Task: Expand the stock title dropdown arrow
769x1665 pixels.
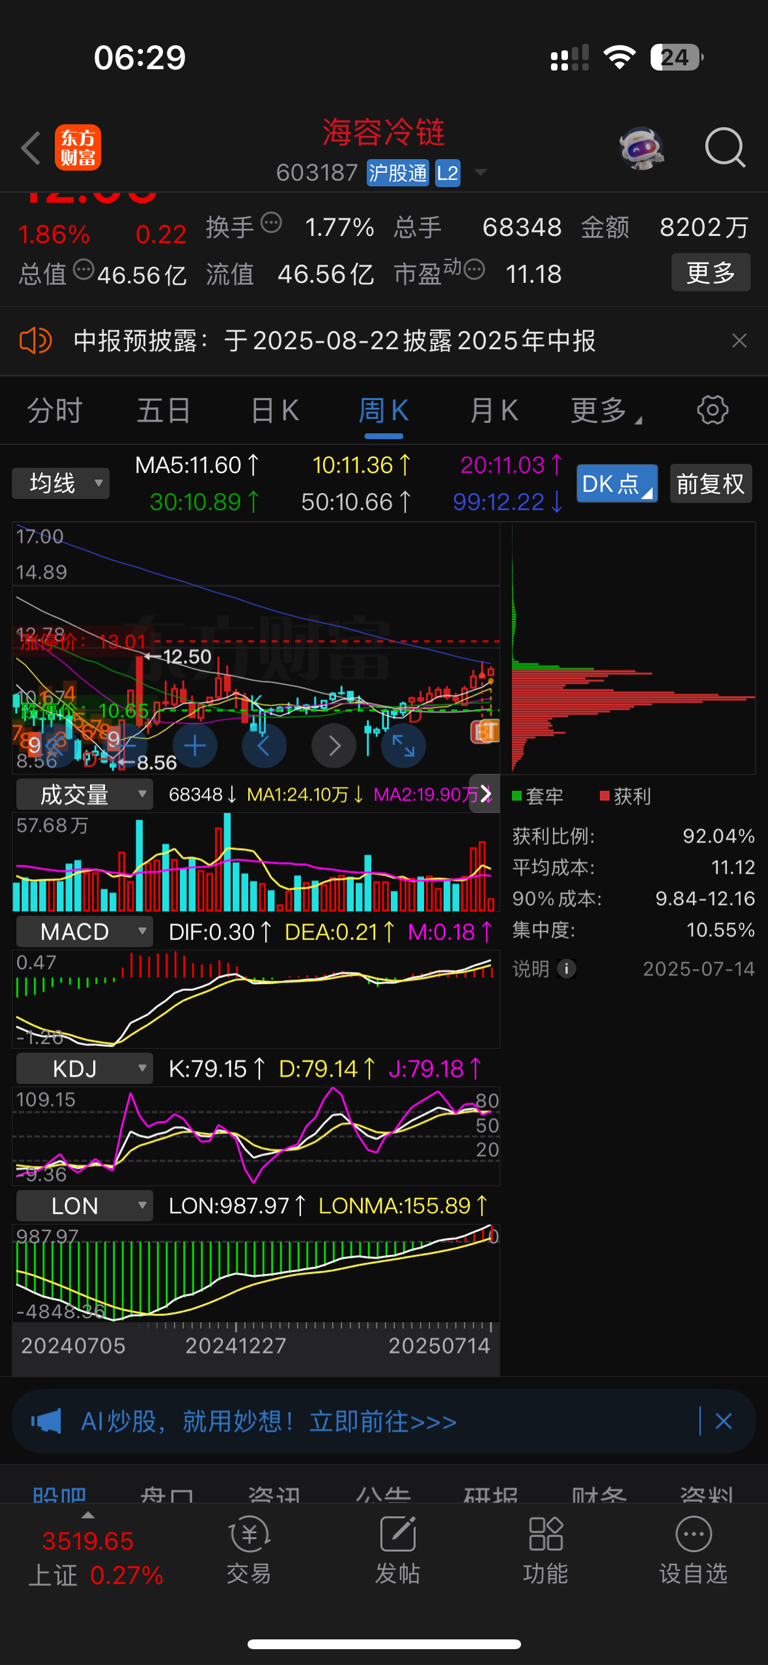Action: pos(481,173)
